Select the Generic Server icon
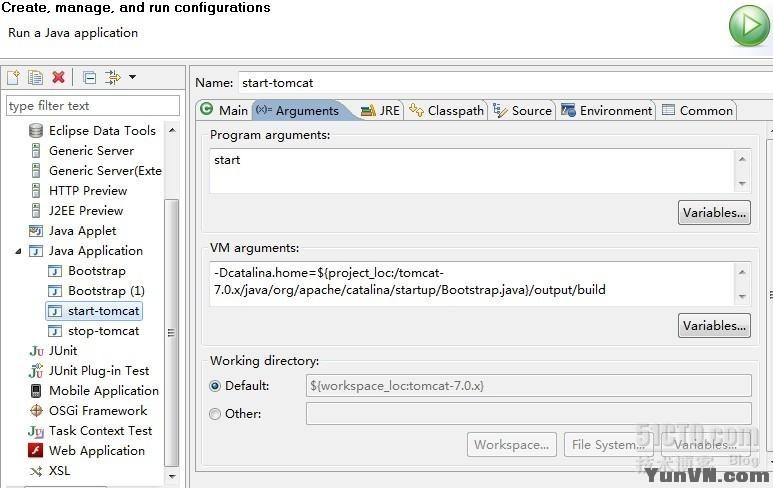 coord(36,151)
